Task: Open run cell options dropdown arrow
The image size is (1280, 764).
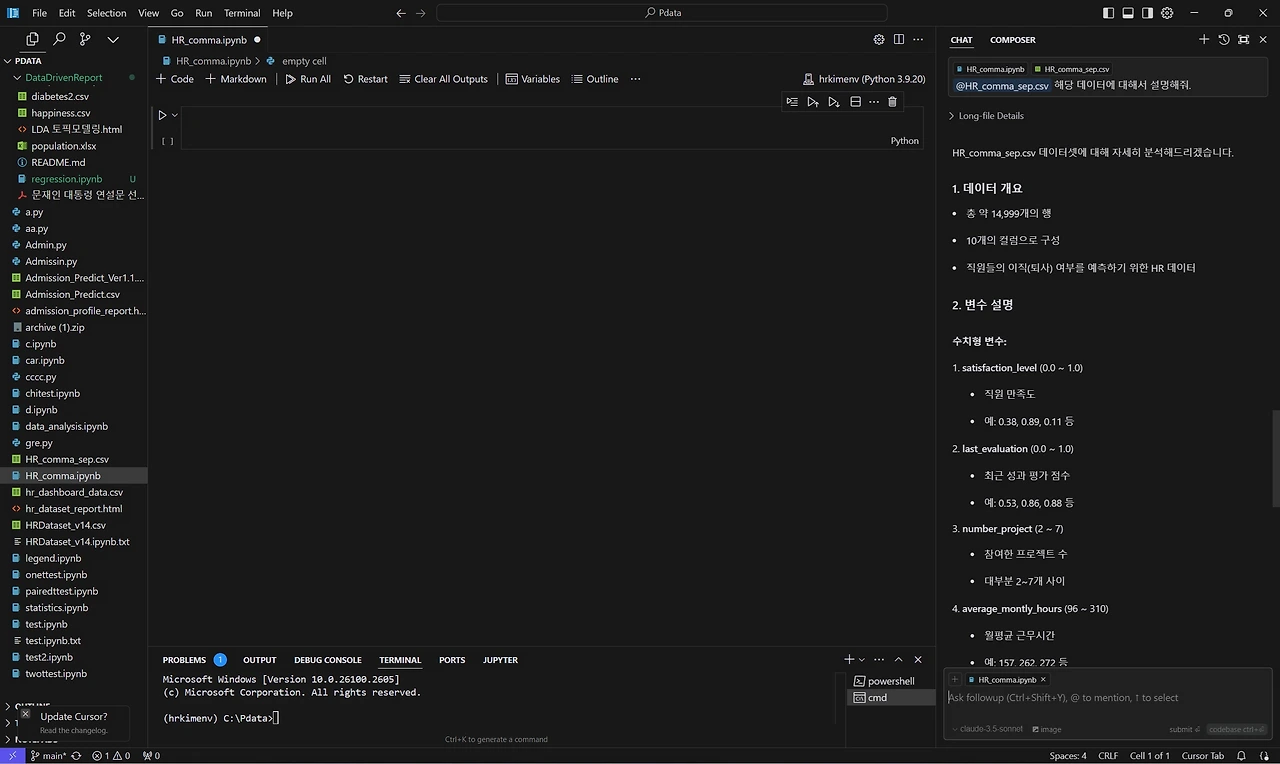Action: (175, 115)
